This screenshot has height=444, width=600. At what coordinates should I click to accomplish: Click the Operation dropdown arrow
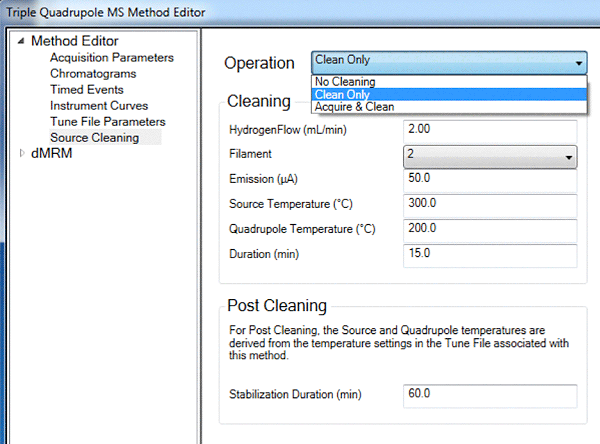580,62
